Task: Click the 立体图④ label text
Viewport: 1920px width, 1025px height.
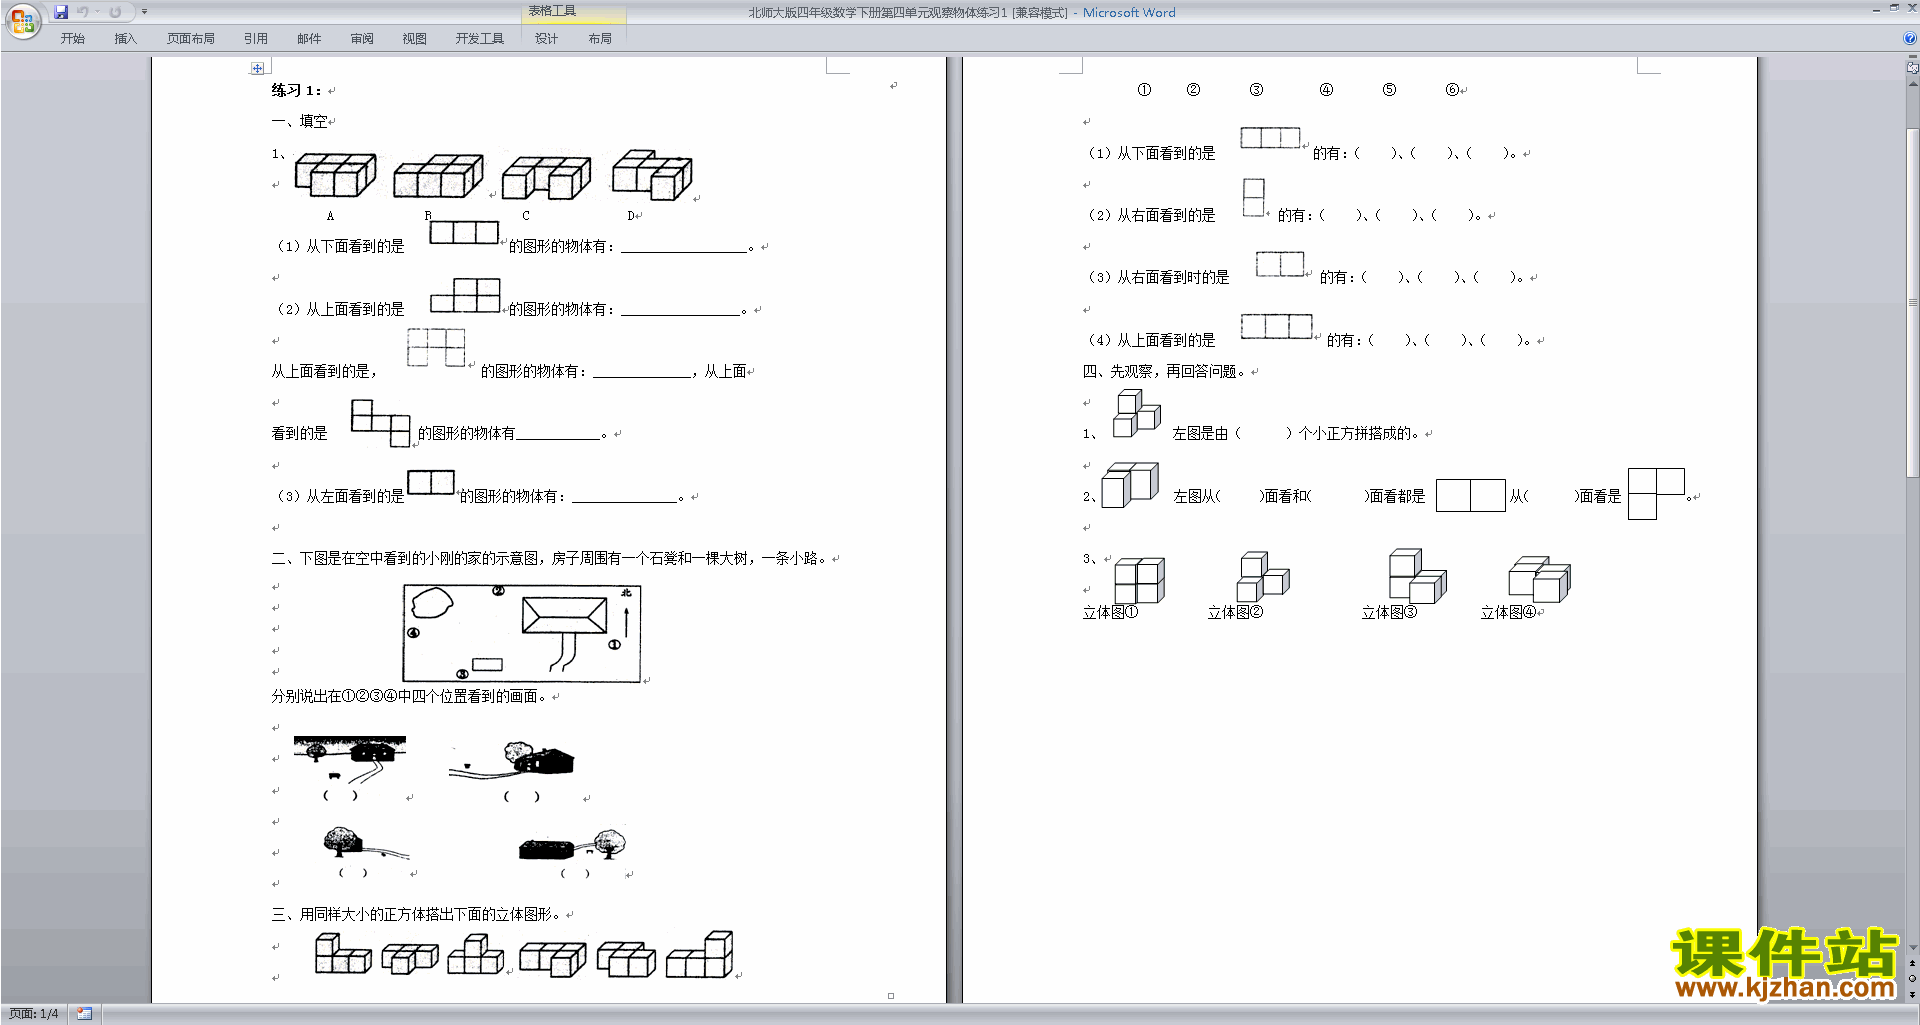Action: pyautogui.click(x=1508, y=612)
